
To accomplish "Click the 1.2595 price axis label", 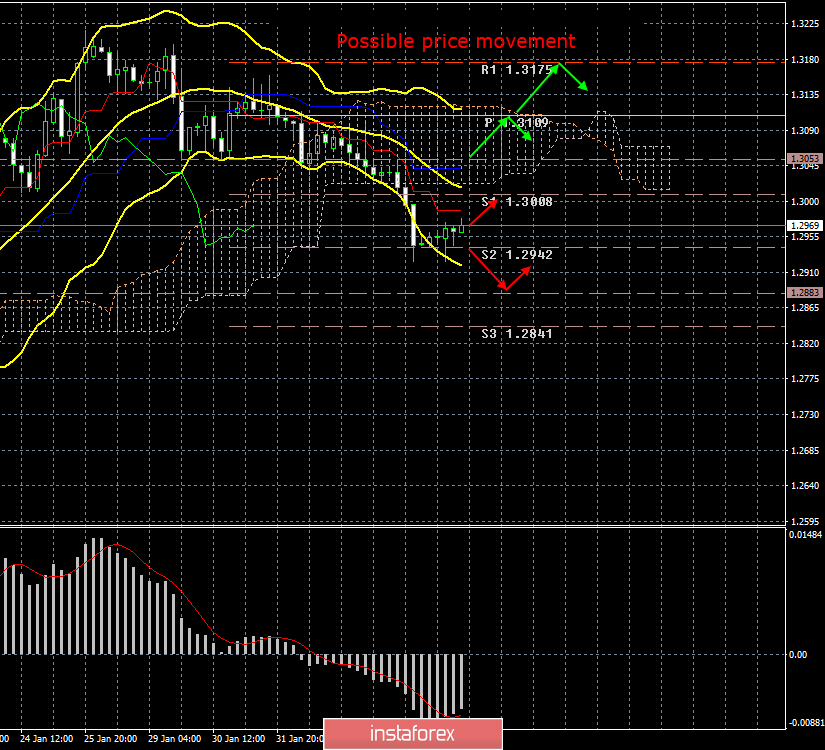I will point(805,522).
